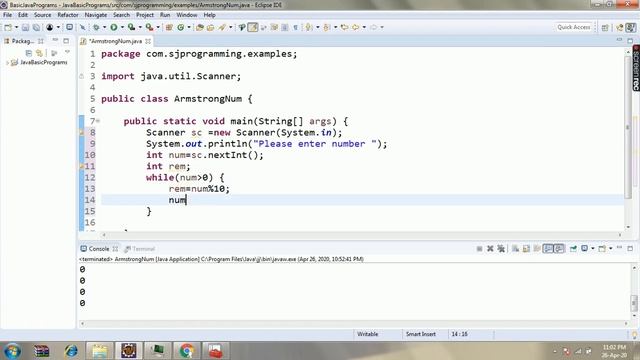Click the Save All icon

(x=36, y=27)
